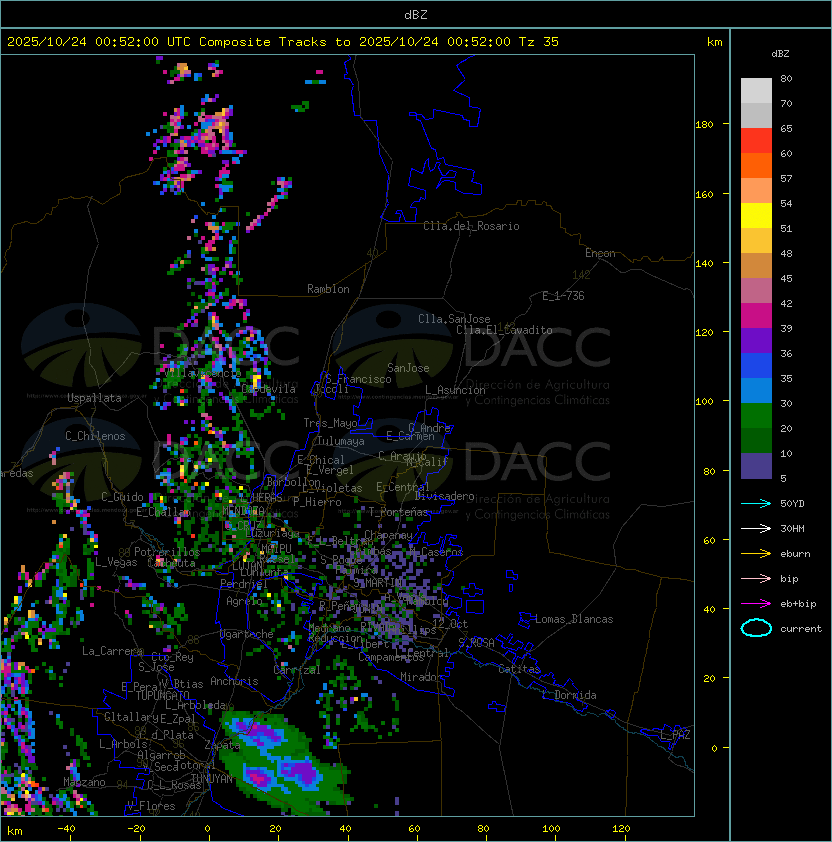Click the 'C_Chilenos' map label
The height and width of the screenshot is (842, 832).
coord(95,436)
